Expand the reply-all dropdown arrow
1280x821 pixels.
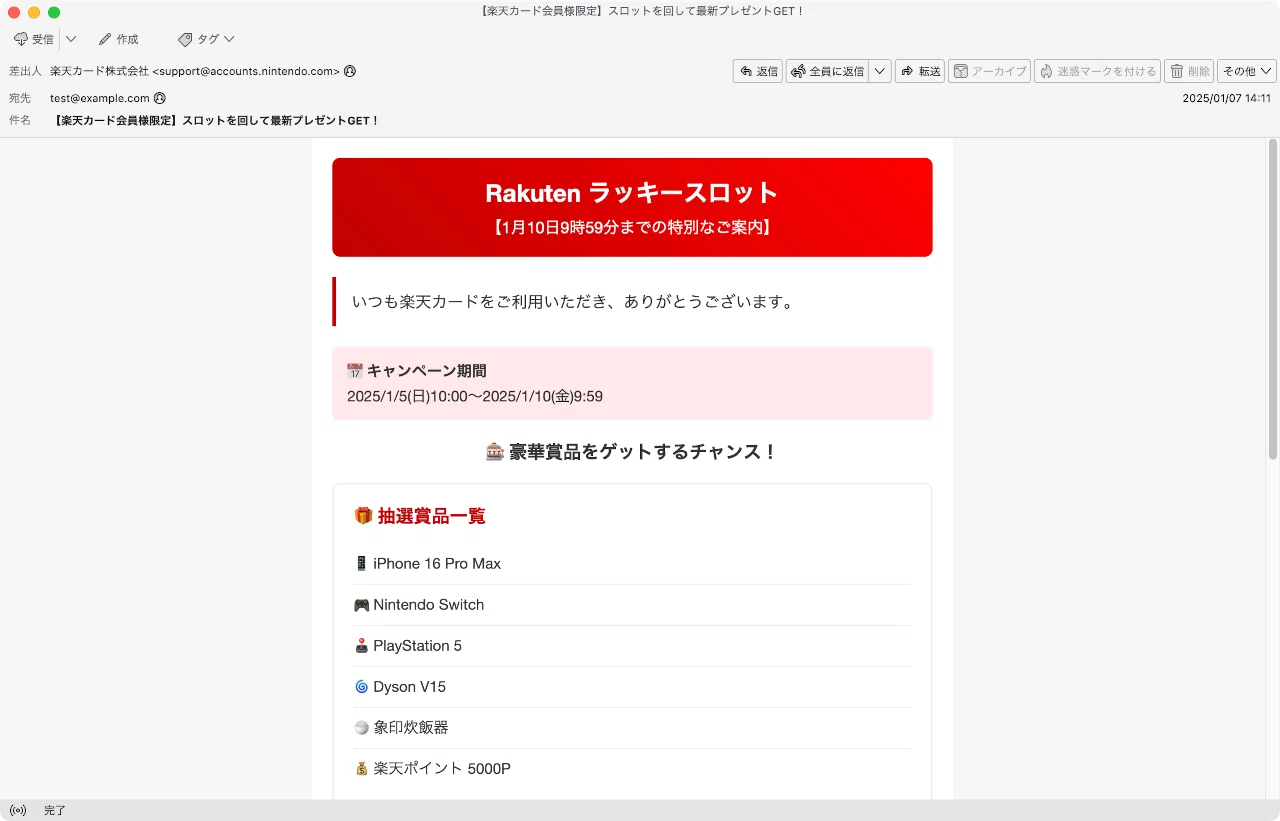(x=880, y=71)
